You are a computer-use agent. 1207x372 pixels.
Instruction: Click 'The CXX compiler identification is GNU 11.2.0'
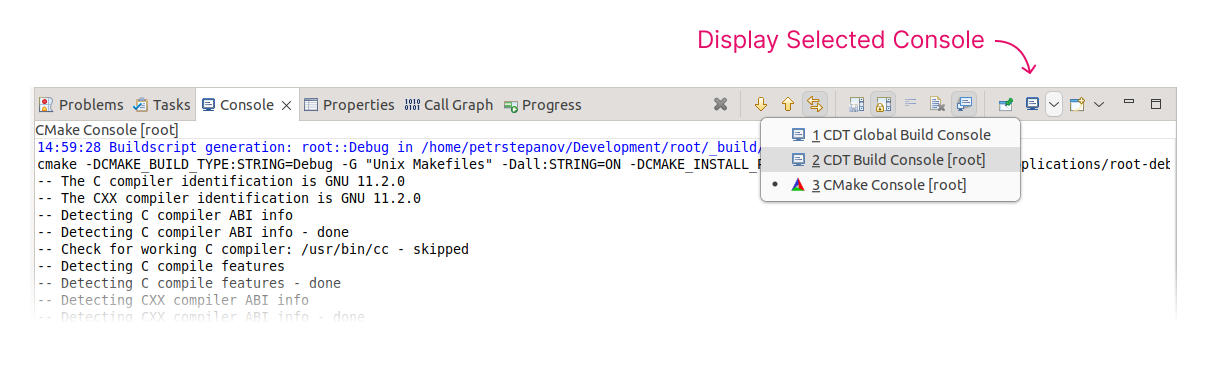[229, 198]
